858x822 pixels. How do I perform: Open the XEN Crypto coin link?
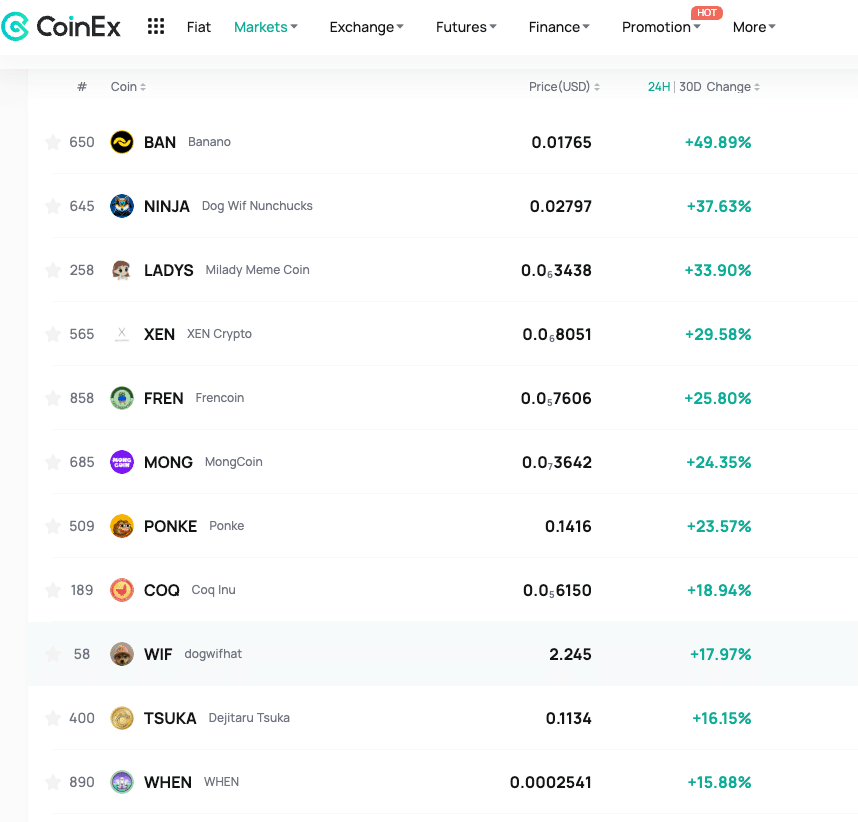[160, 334]
